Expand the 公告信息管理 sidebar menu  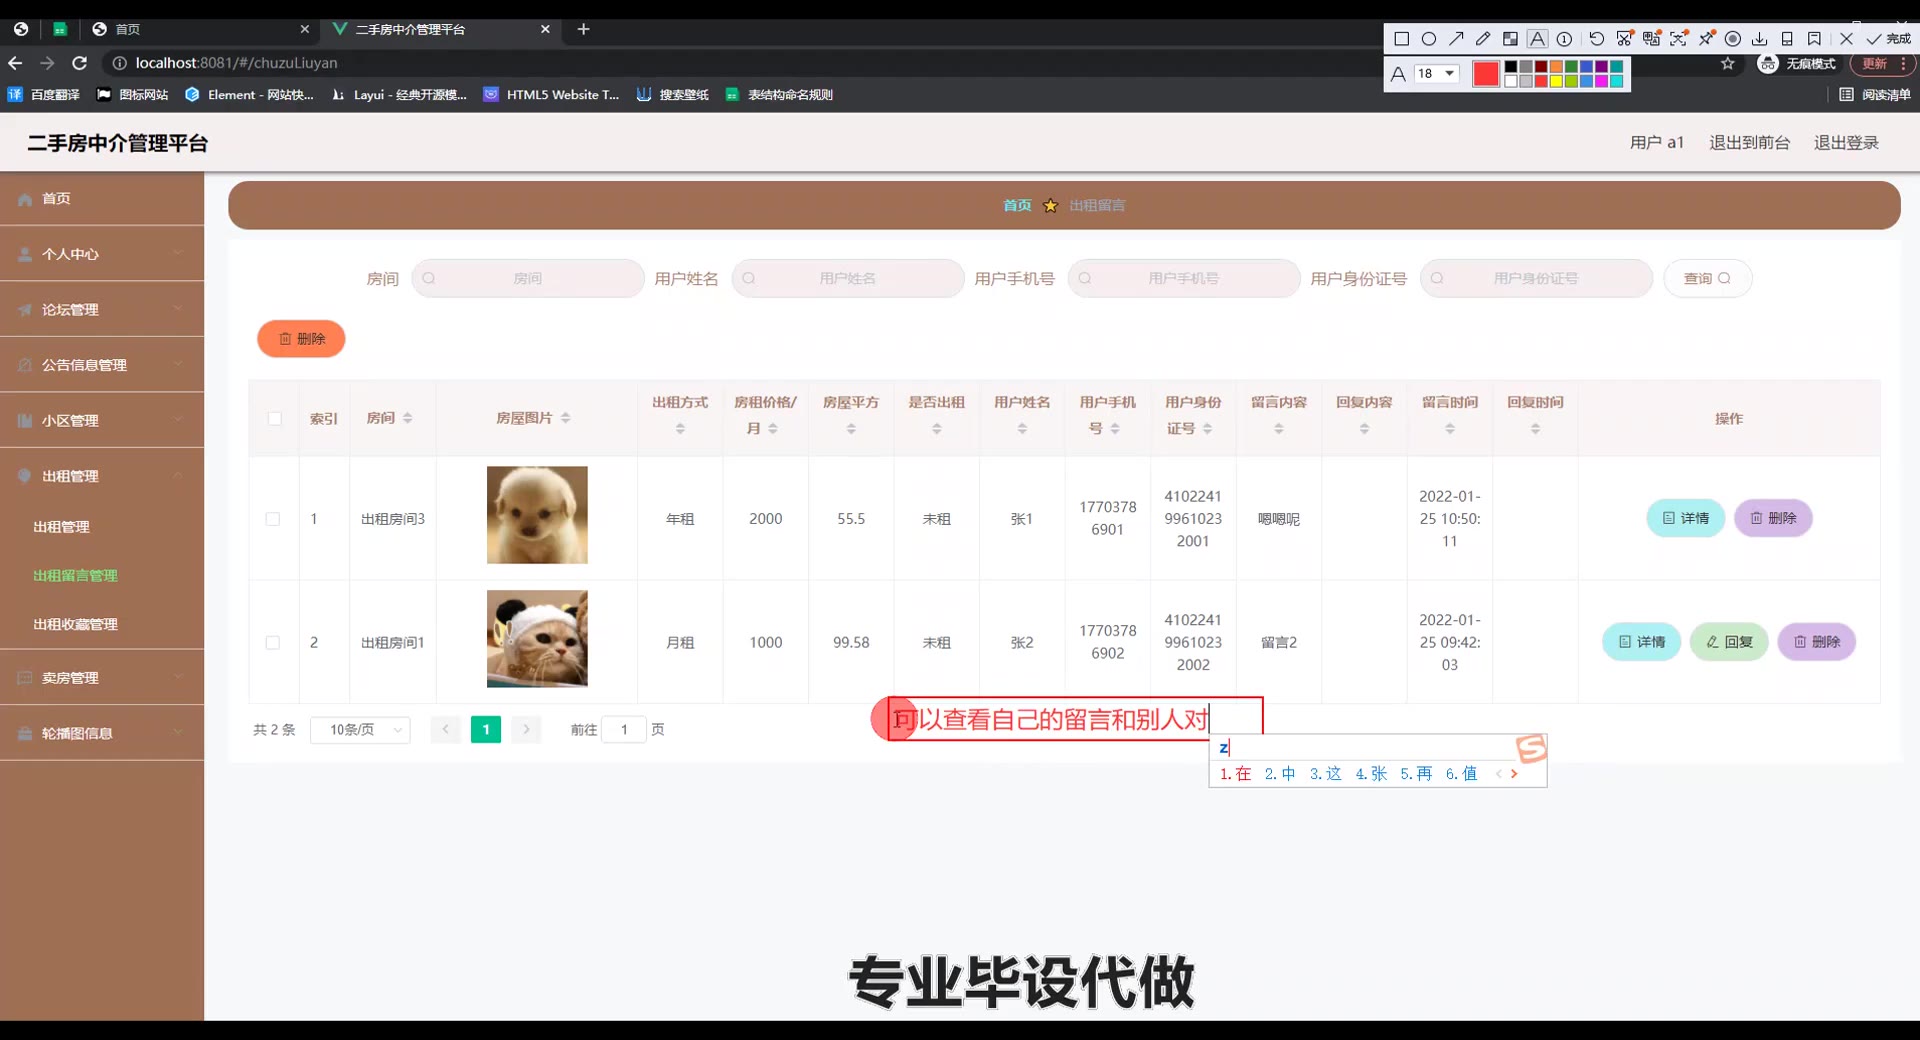click(x=102, y=365)
